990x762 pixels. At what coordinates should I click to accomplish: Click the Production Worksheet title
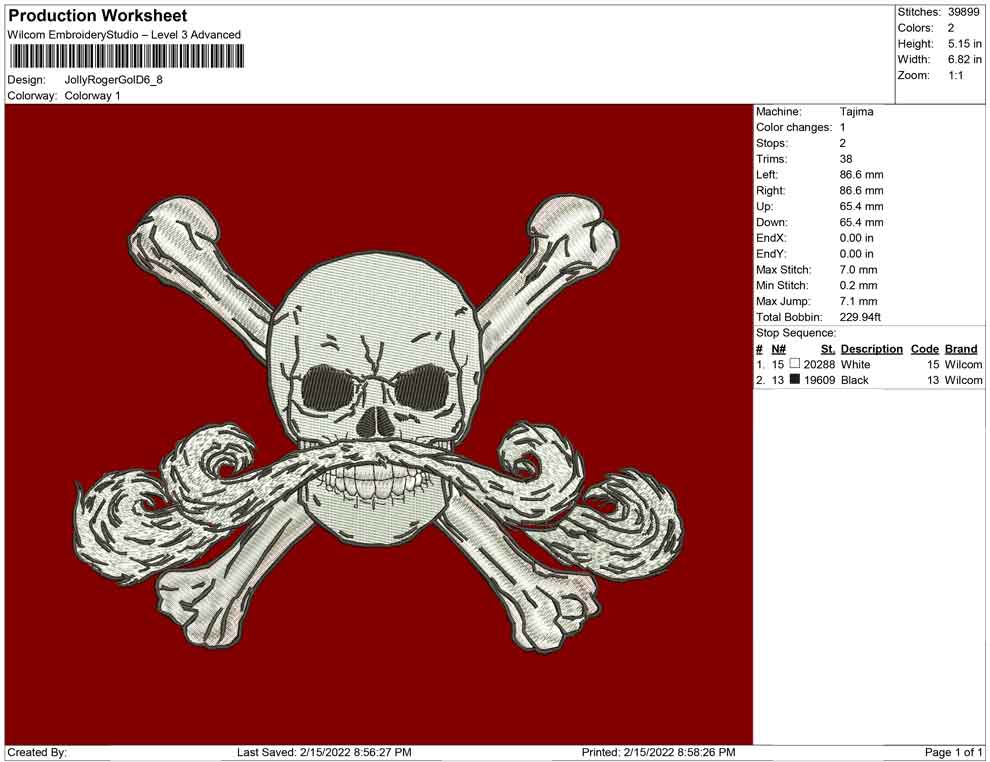click(x=98, y=16)
